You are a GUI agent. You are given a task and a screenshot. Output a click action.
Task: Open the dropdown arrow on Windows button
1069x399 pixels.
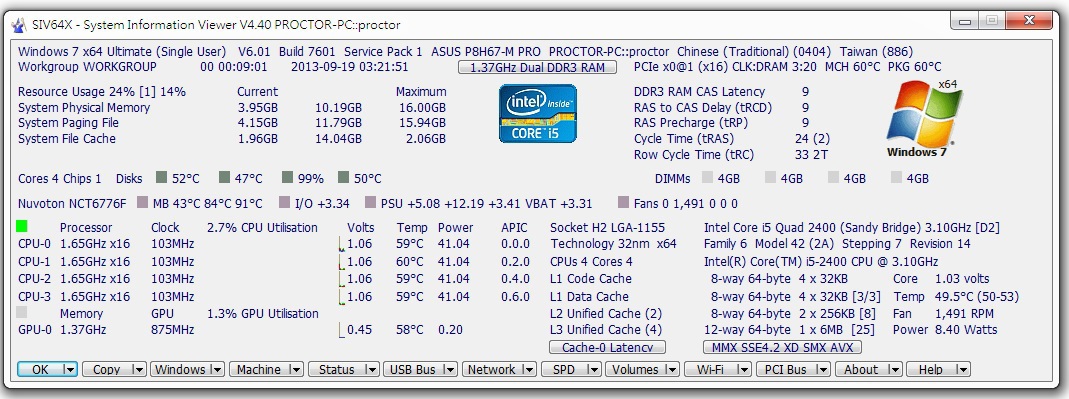[217, 370]
